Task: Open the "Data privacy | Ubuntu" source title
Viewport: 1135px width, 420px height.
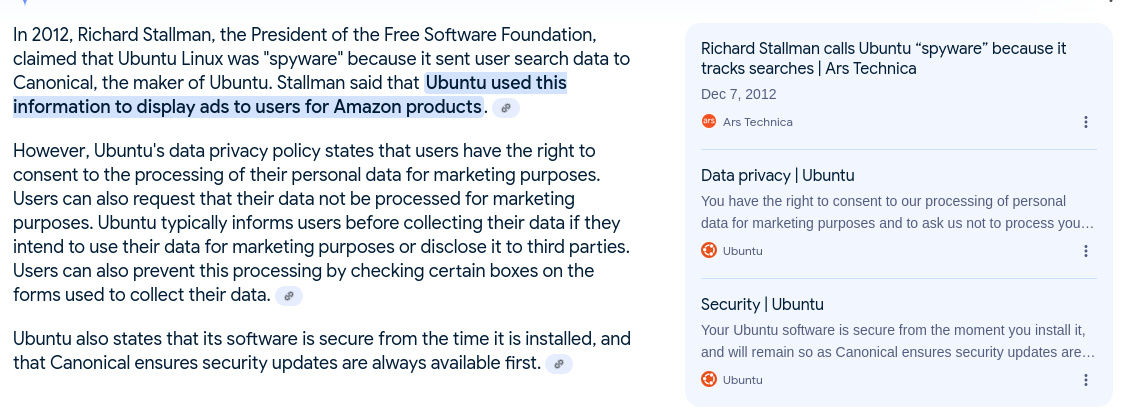Action: [777, 175]
